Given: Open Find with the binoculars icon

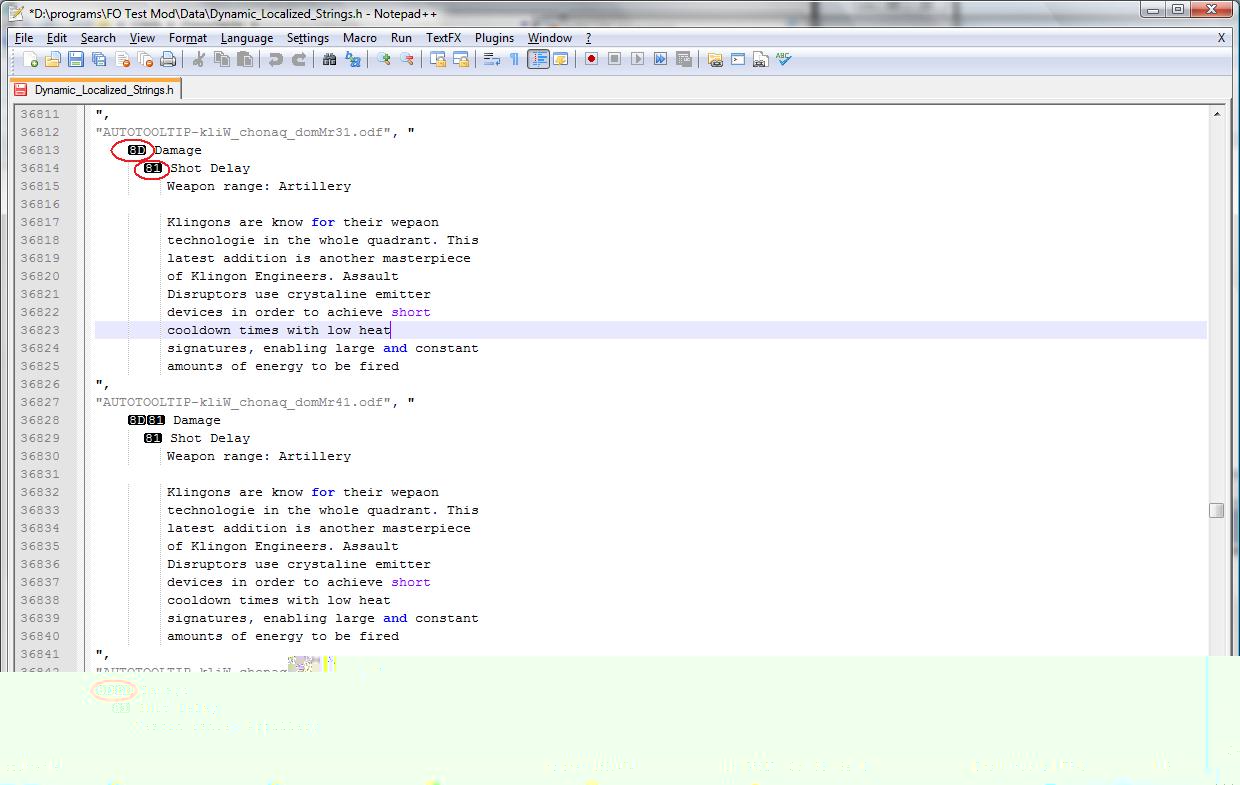Looking at the screenshot, I should [329, 60].
